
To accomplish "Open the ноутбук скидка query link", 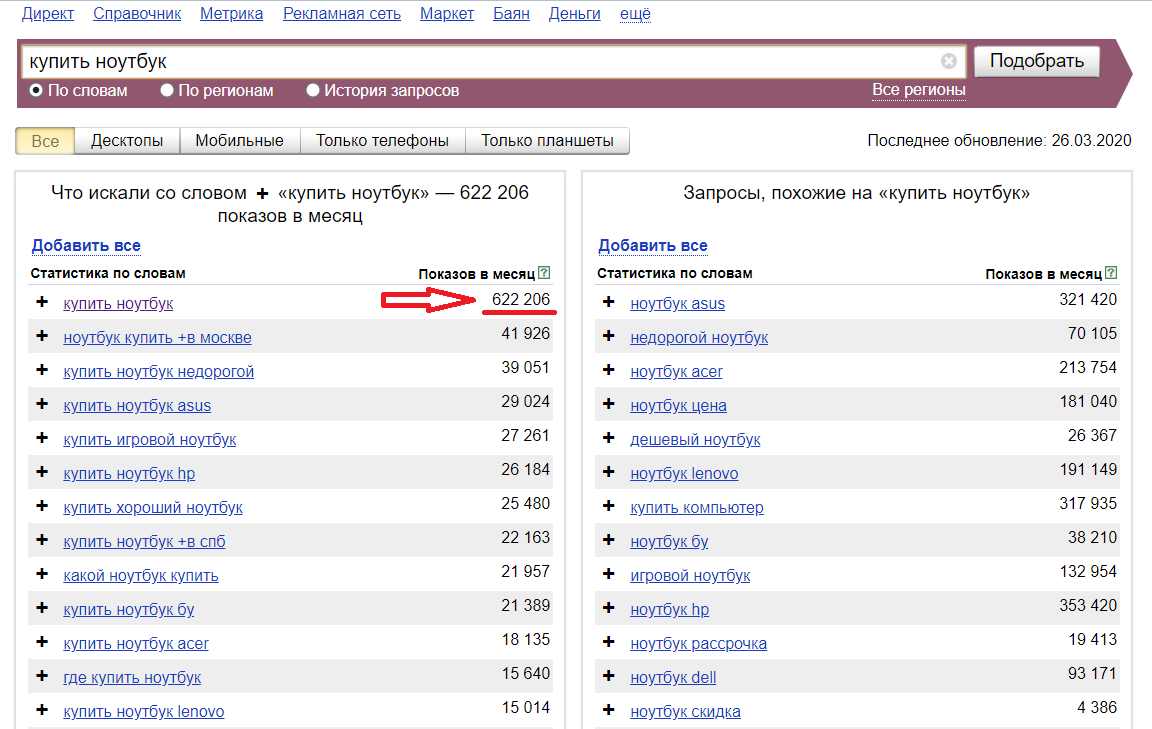I will [685, 711].
